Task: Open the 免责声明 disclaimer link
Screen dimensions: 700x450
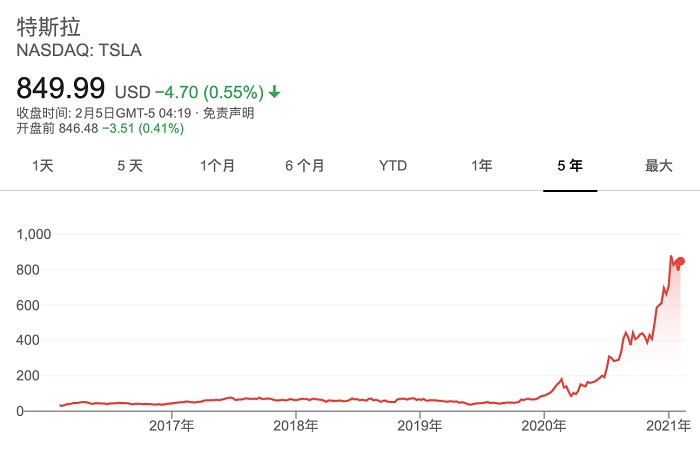Action: click(x=229, y=113)
